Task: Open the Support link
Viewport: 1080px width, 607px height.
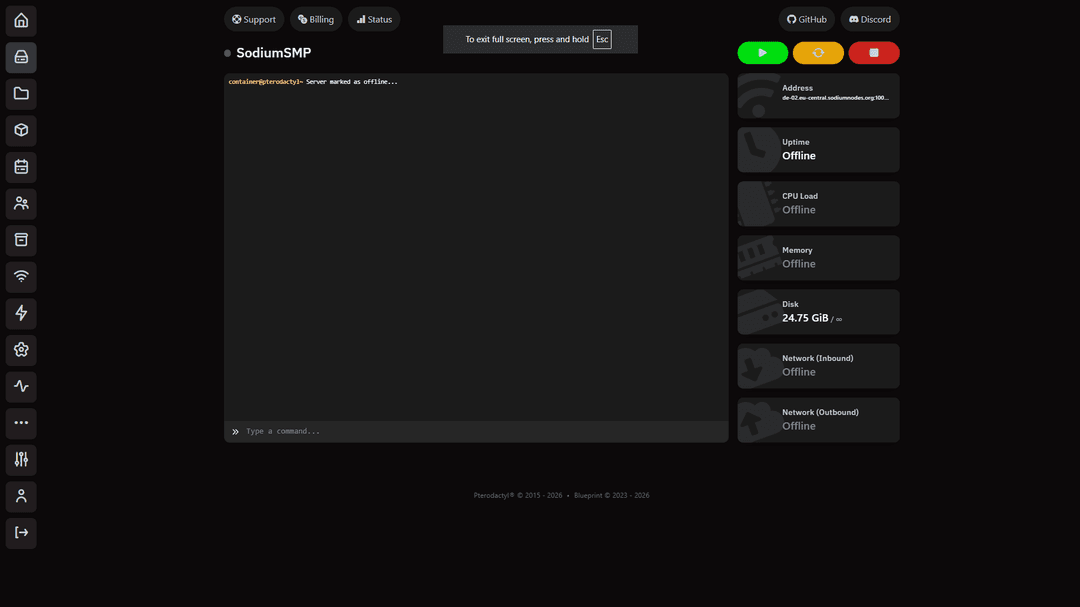Action: (253, 19)
